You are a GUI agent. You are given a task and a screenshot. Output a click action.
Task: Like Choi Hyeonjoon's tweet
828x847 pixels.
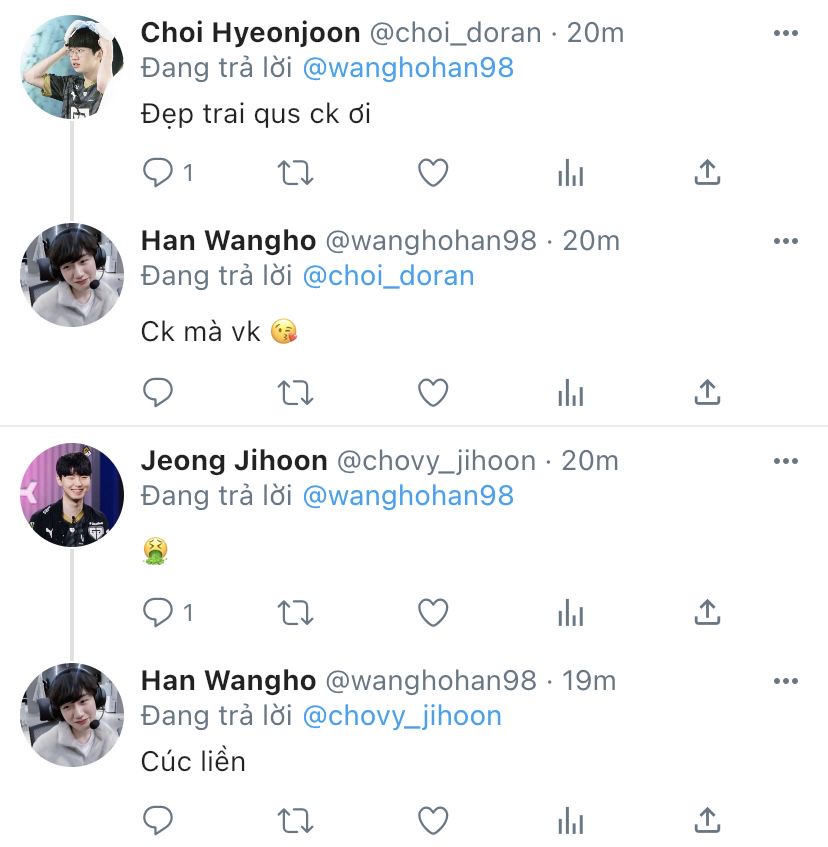click(432, 173)
